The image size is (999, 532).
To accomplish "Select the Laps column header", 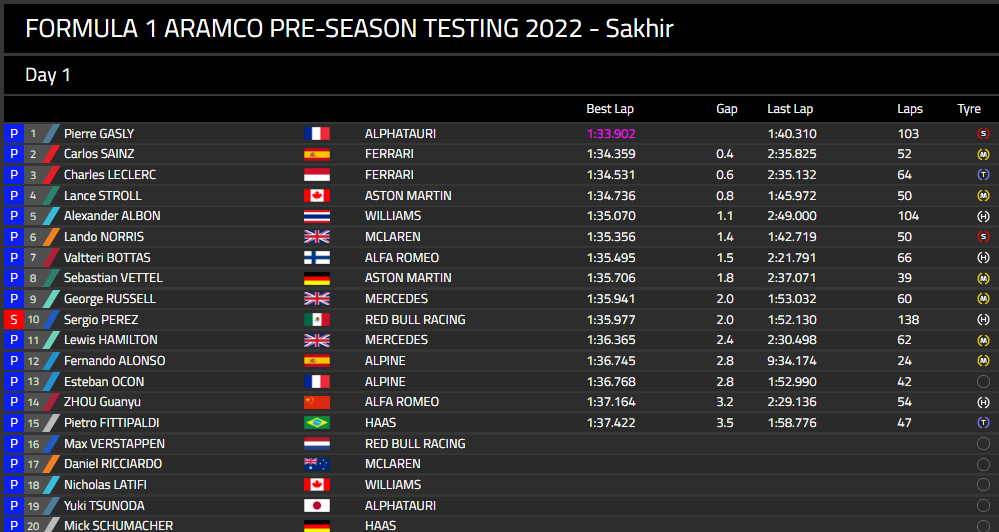I will pyautogui.click(x=910, y=109).
